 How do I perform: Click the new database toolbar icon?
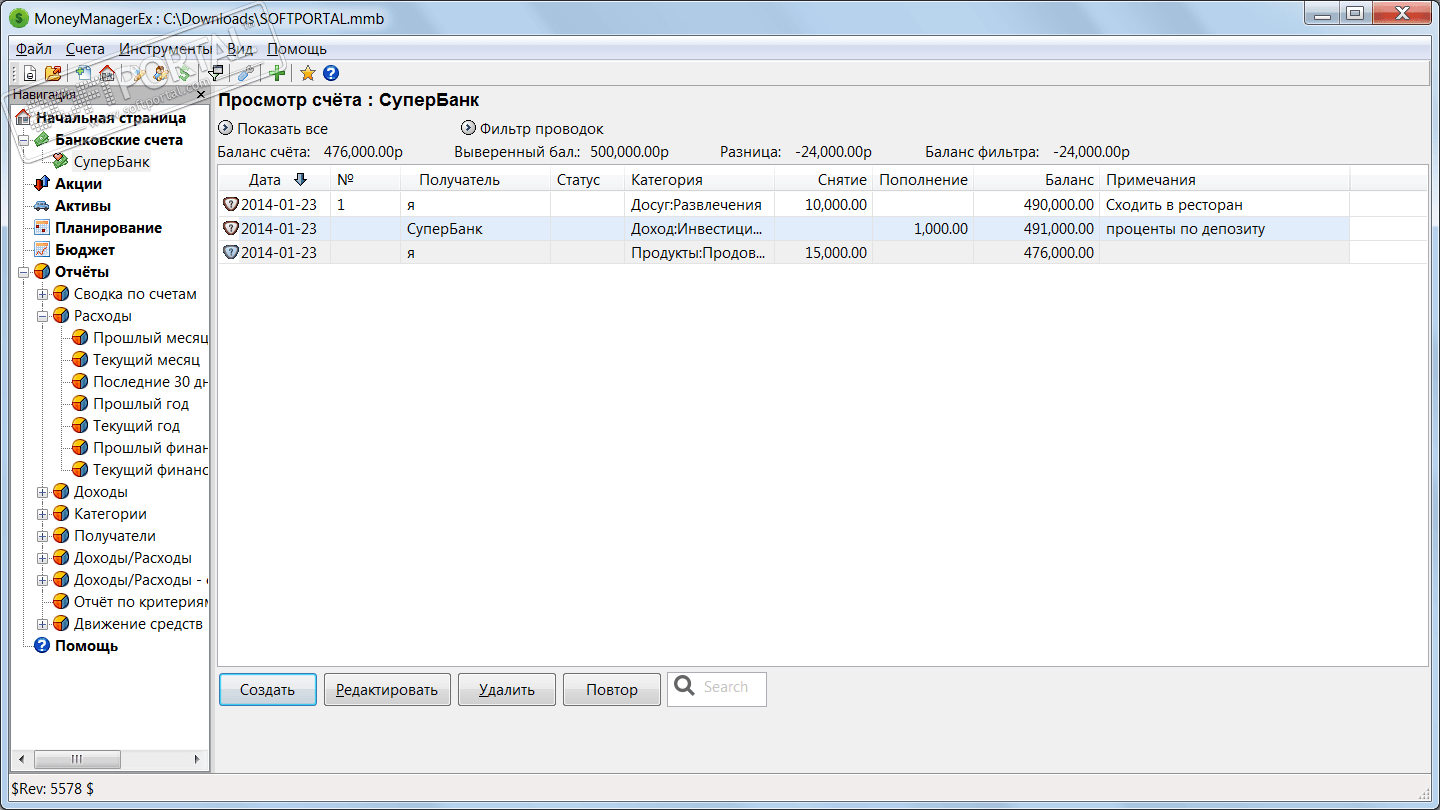pos(30,73)
